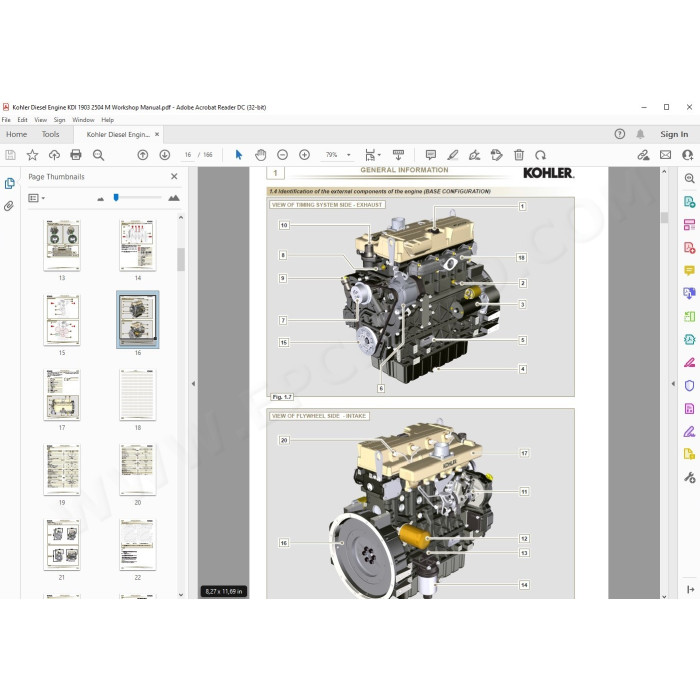This screenshot has width=700, height=700.
Task: Select page 15 thumbnail
Action: (x=62, y=320)
